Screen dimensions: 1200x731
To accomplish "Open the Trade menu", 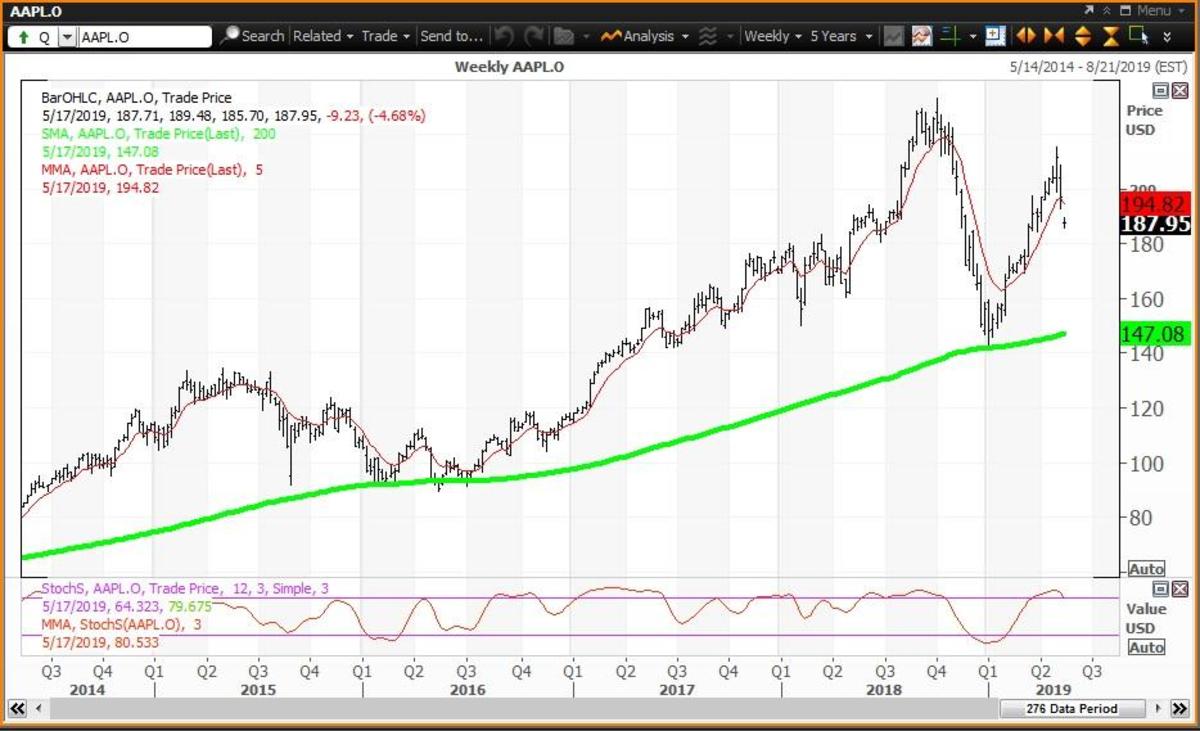I will pos(386,36).
